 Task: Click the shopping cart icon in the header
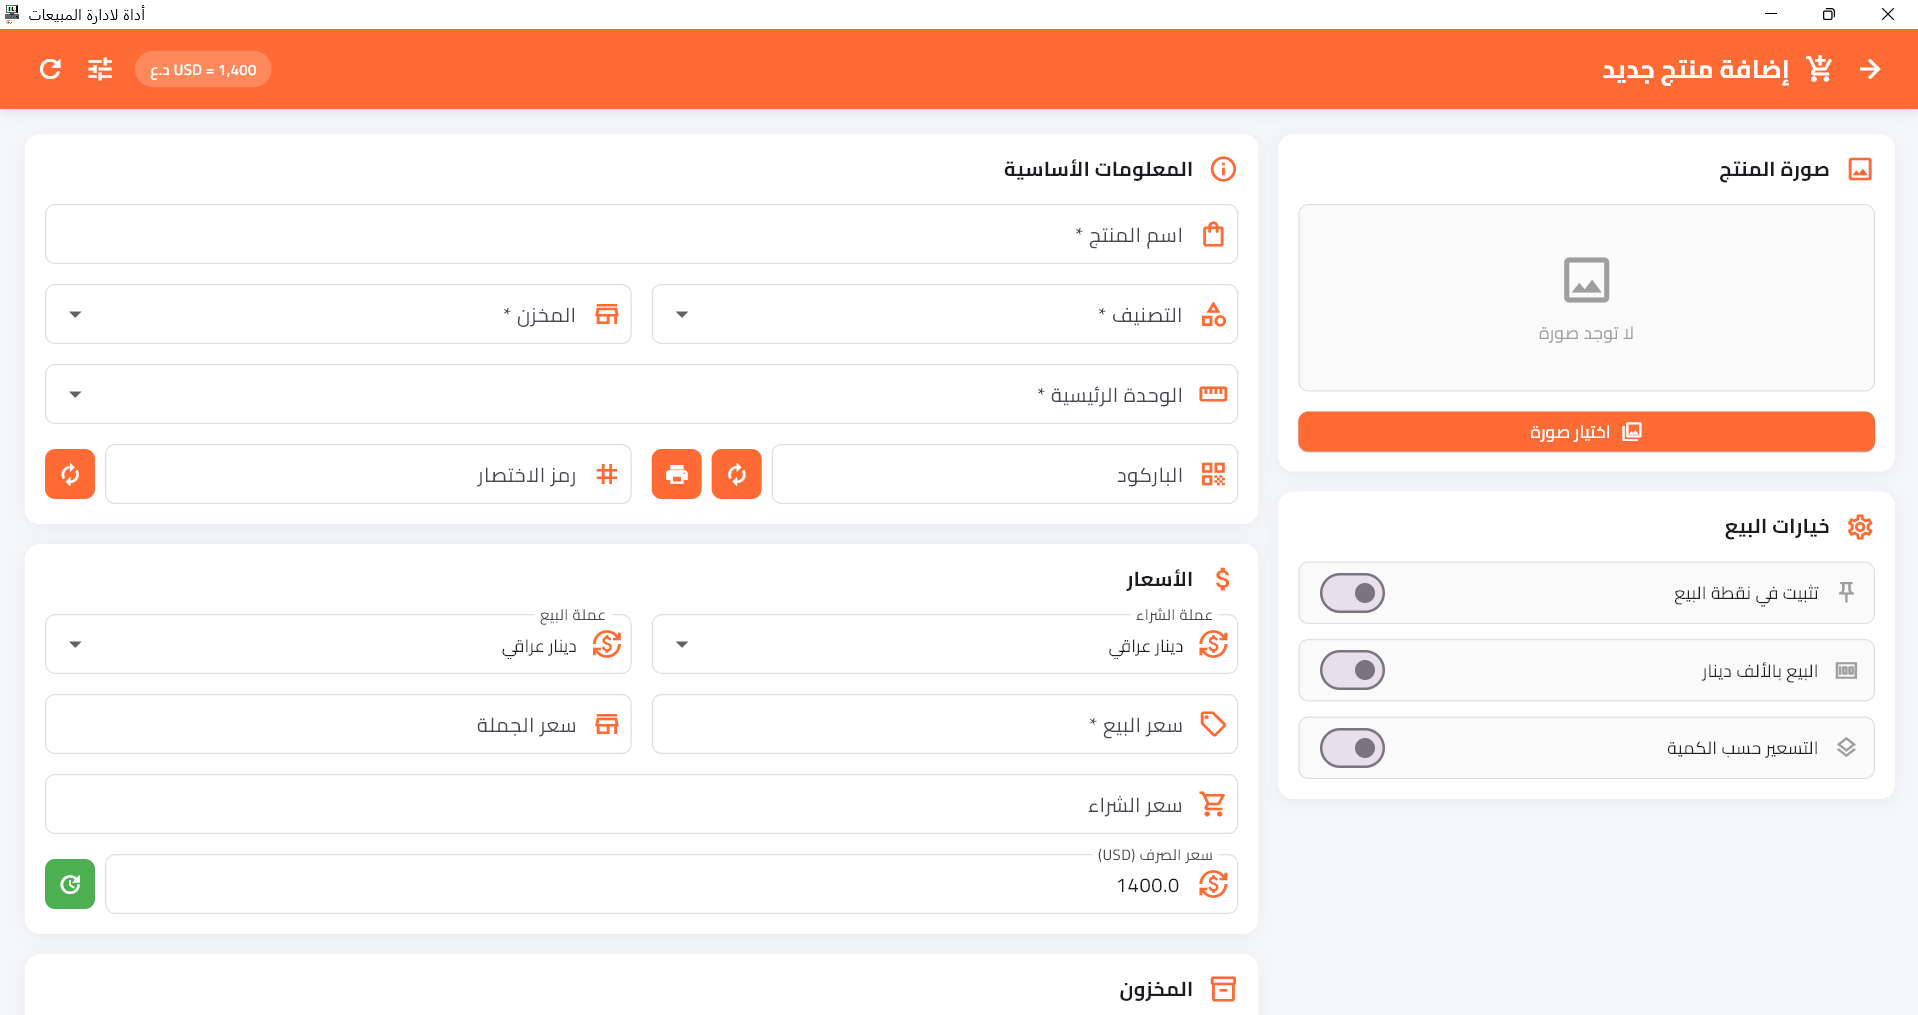(1820, 69)
